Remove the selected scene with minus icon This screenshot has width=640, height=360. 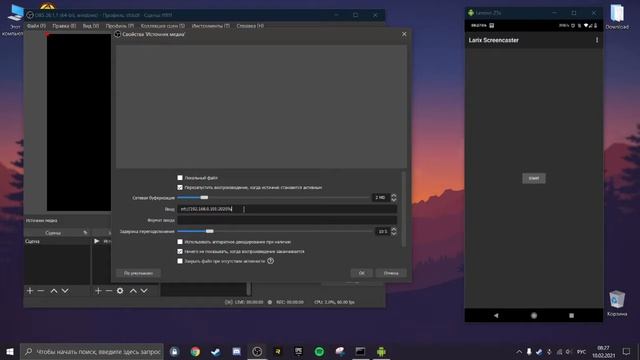click(x=41, y=291)
